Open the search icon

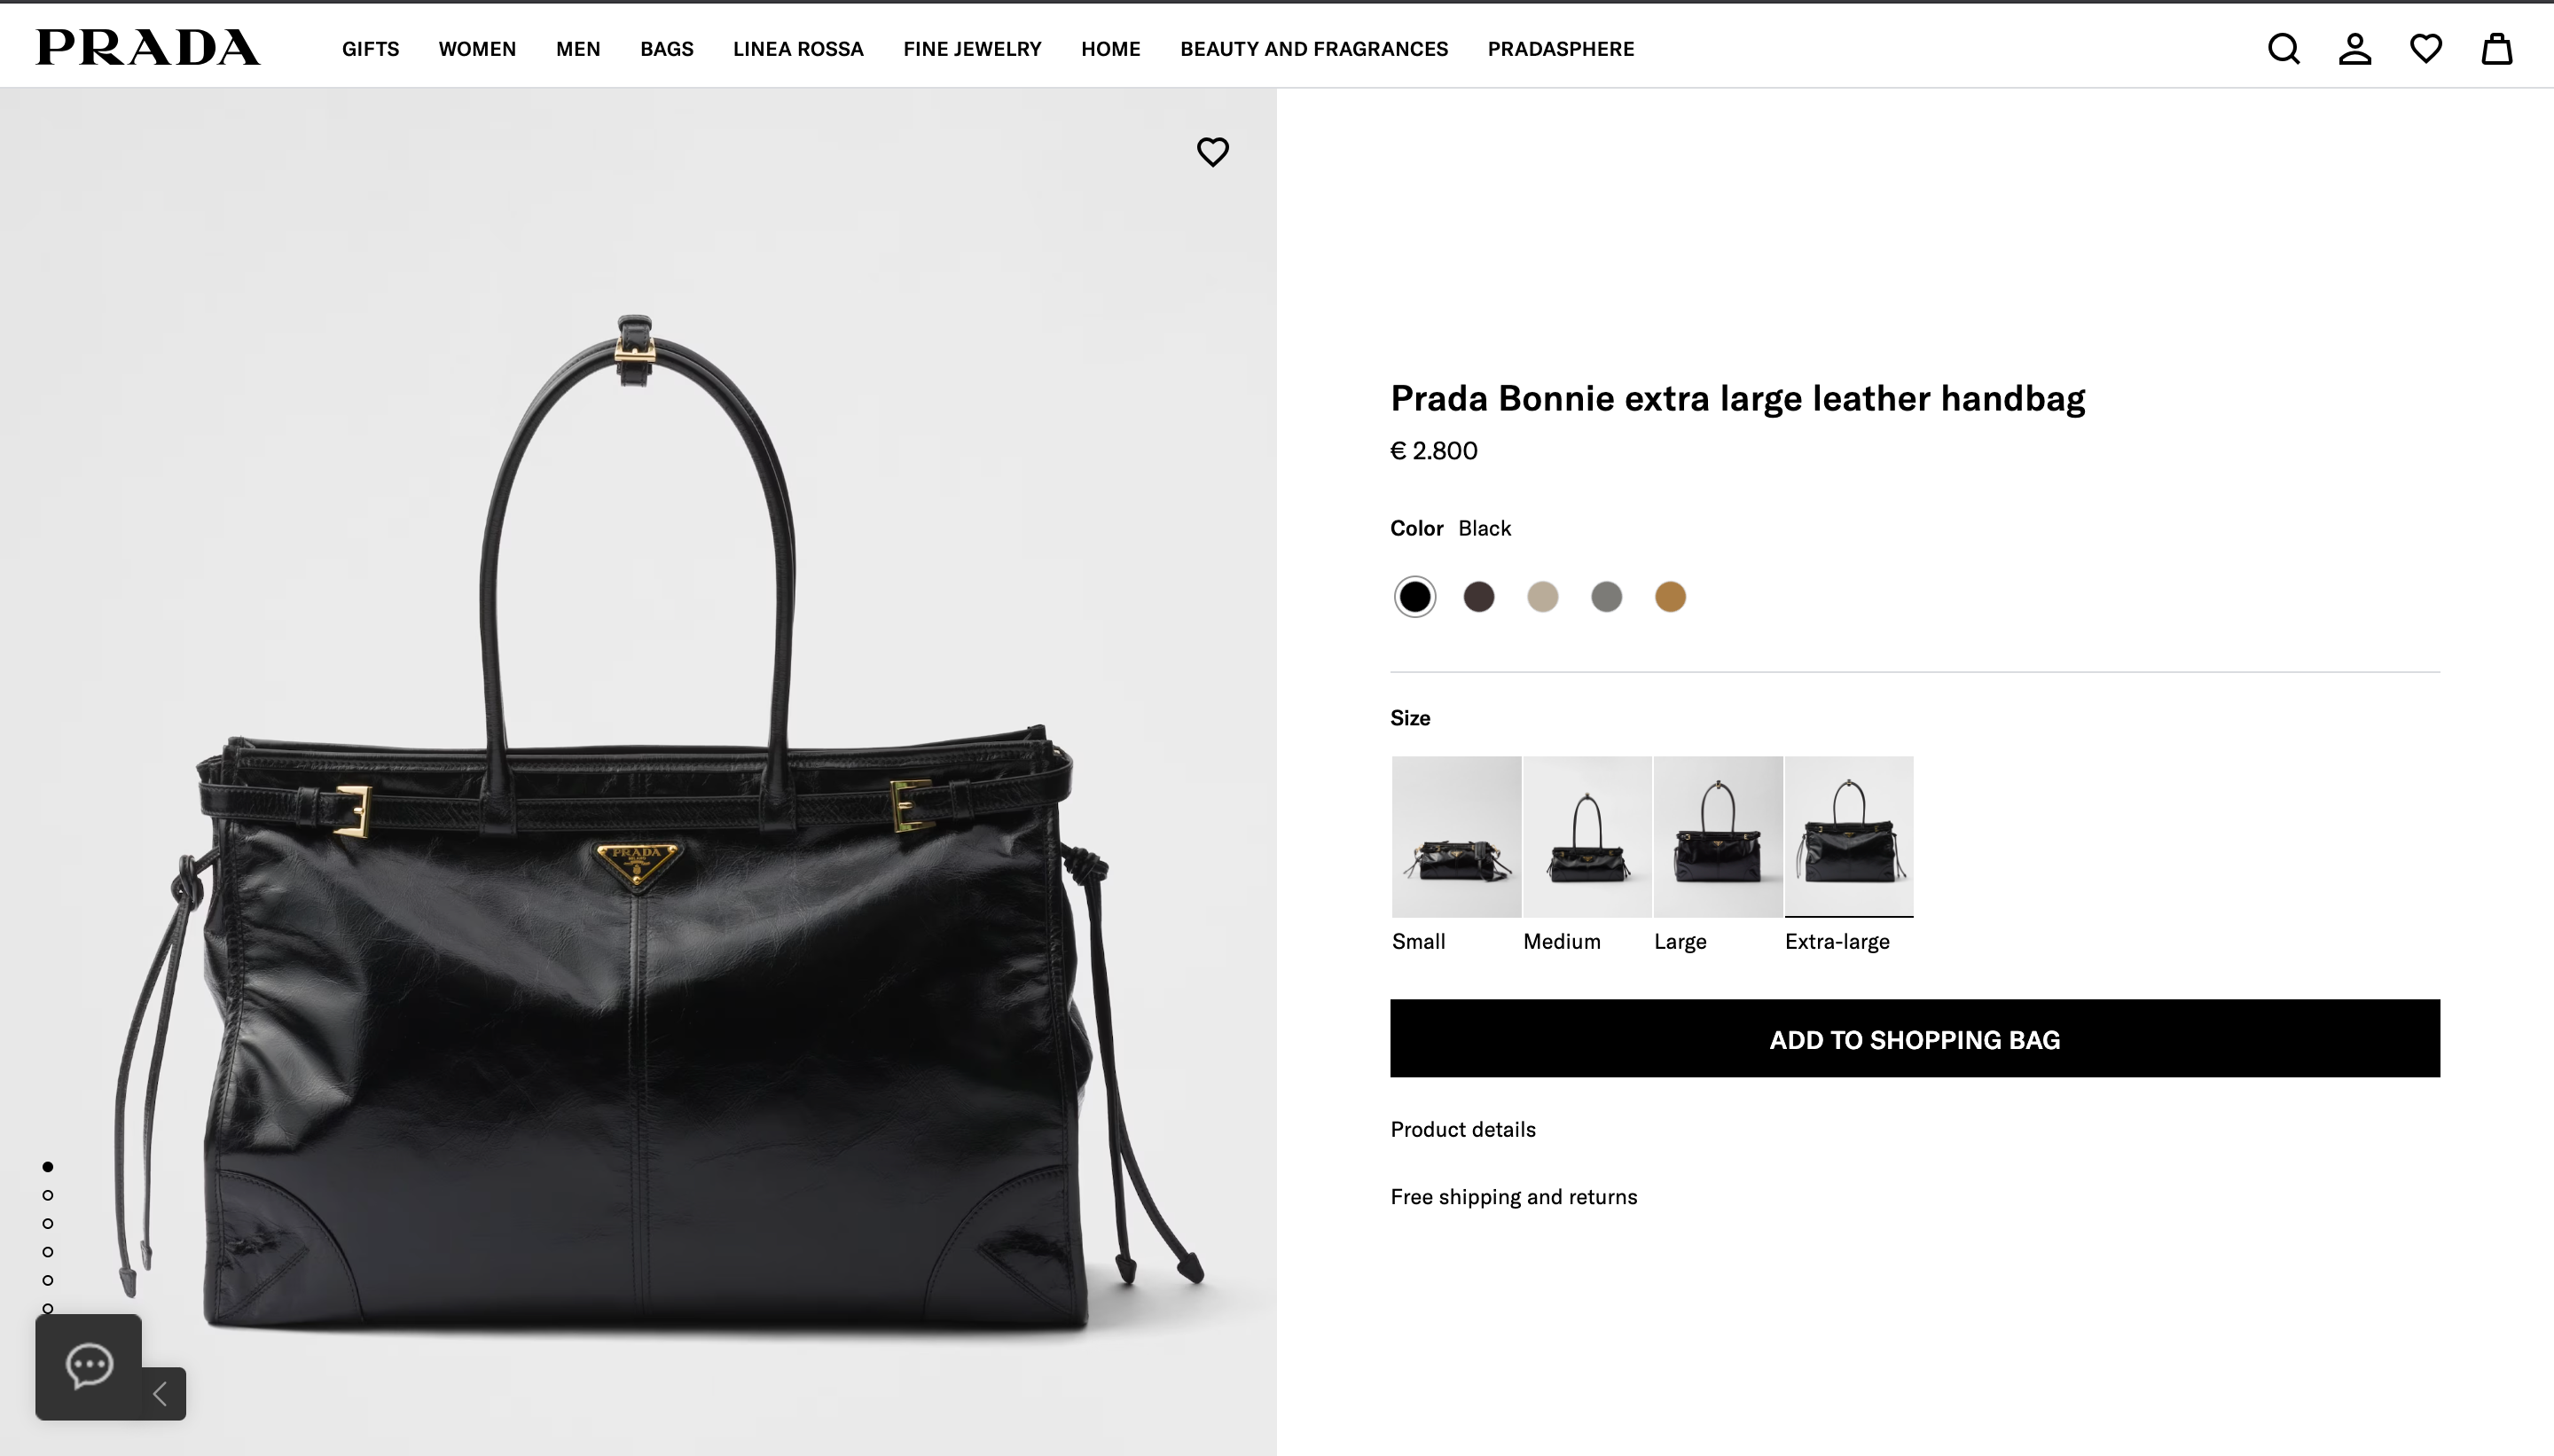[x=2283, y=48]
